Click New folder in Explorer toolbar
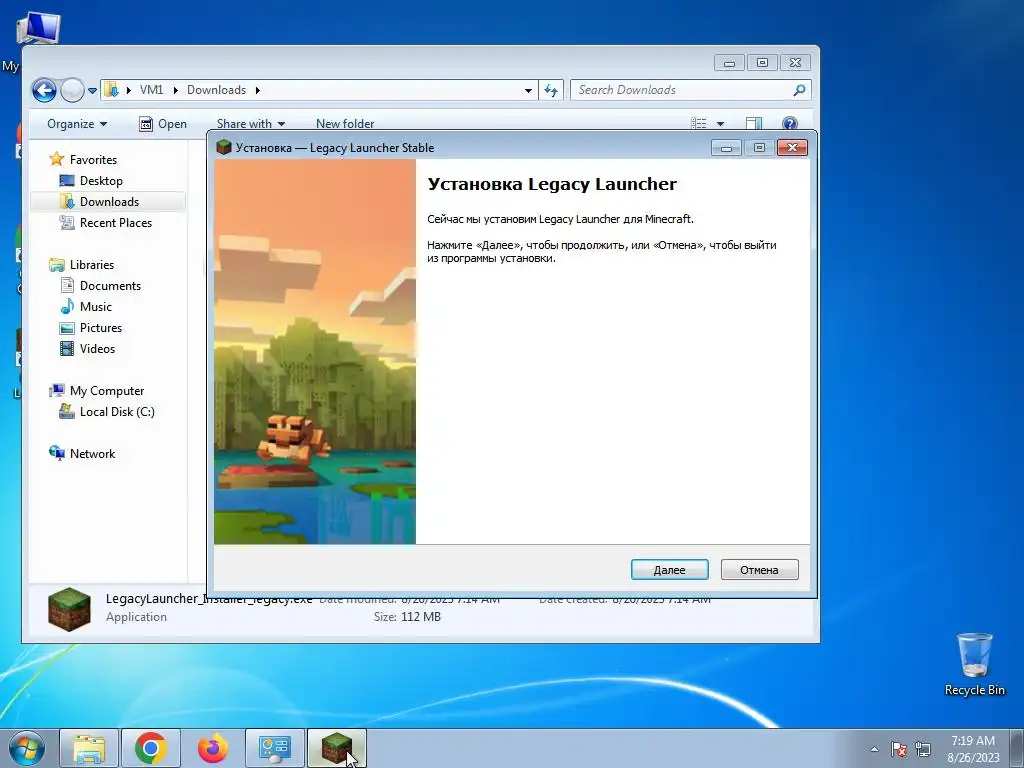 point(345,124)
